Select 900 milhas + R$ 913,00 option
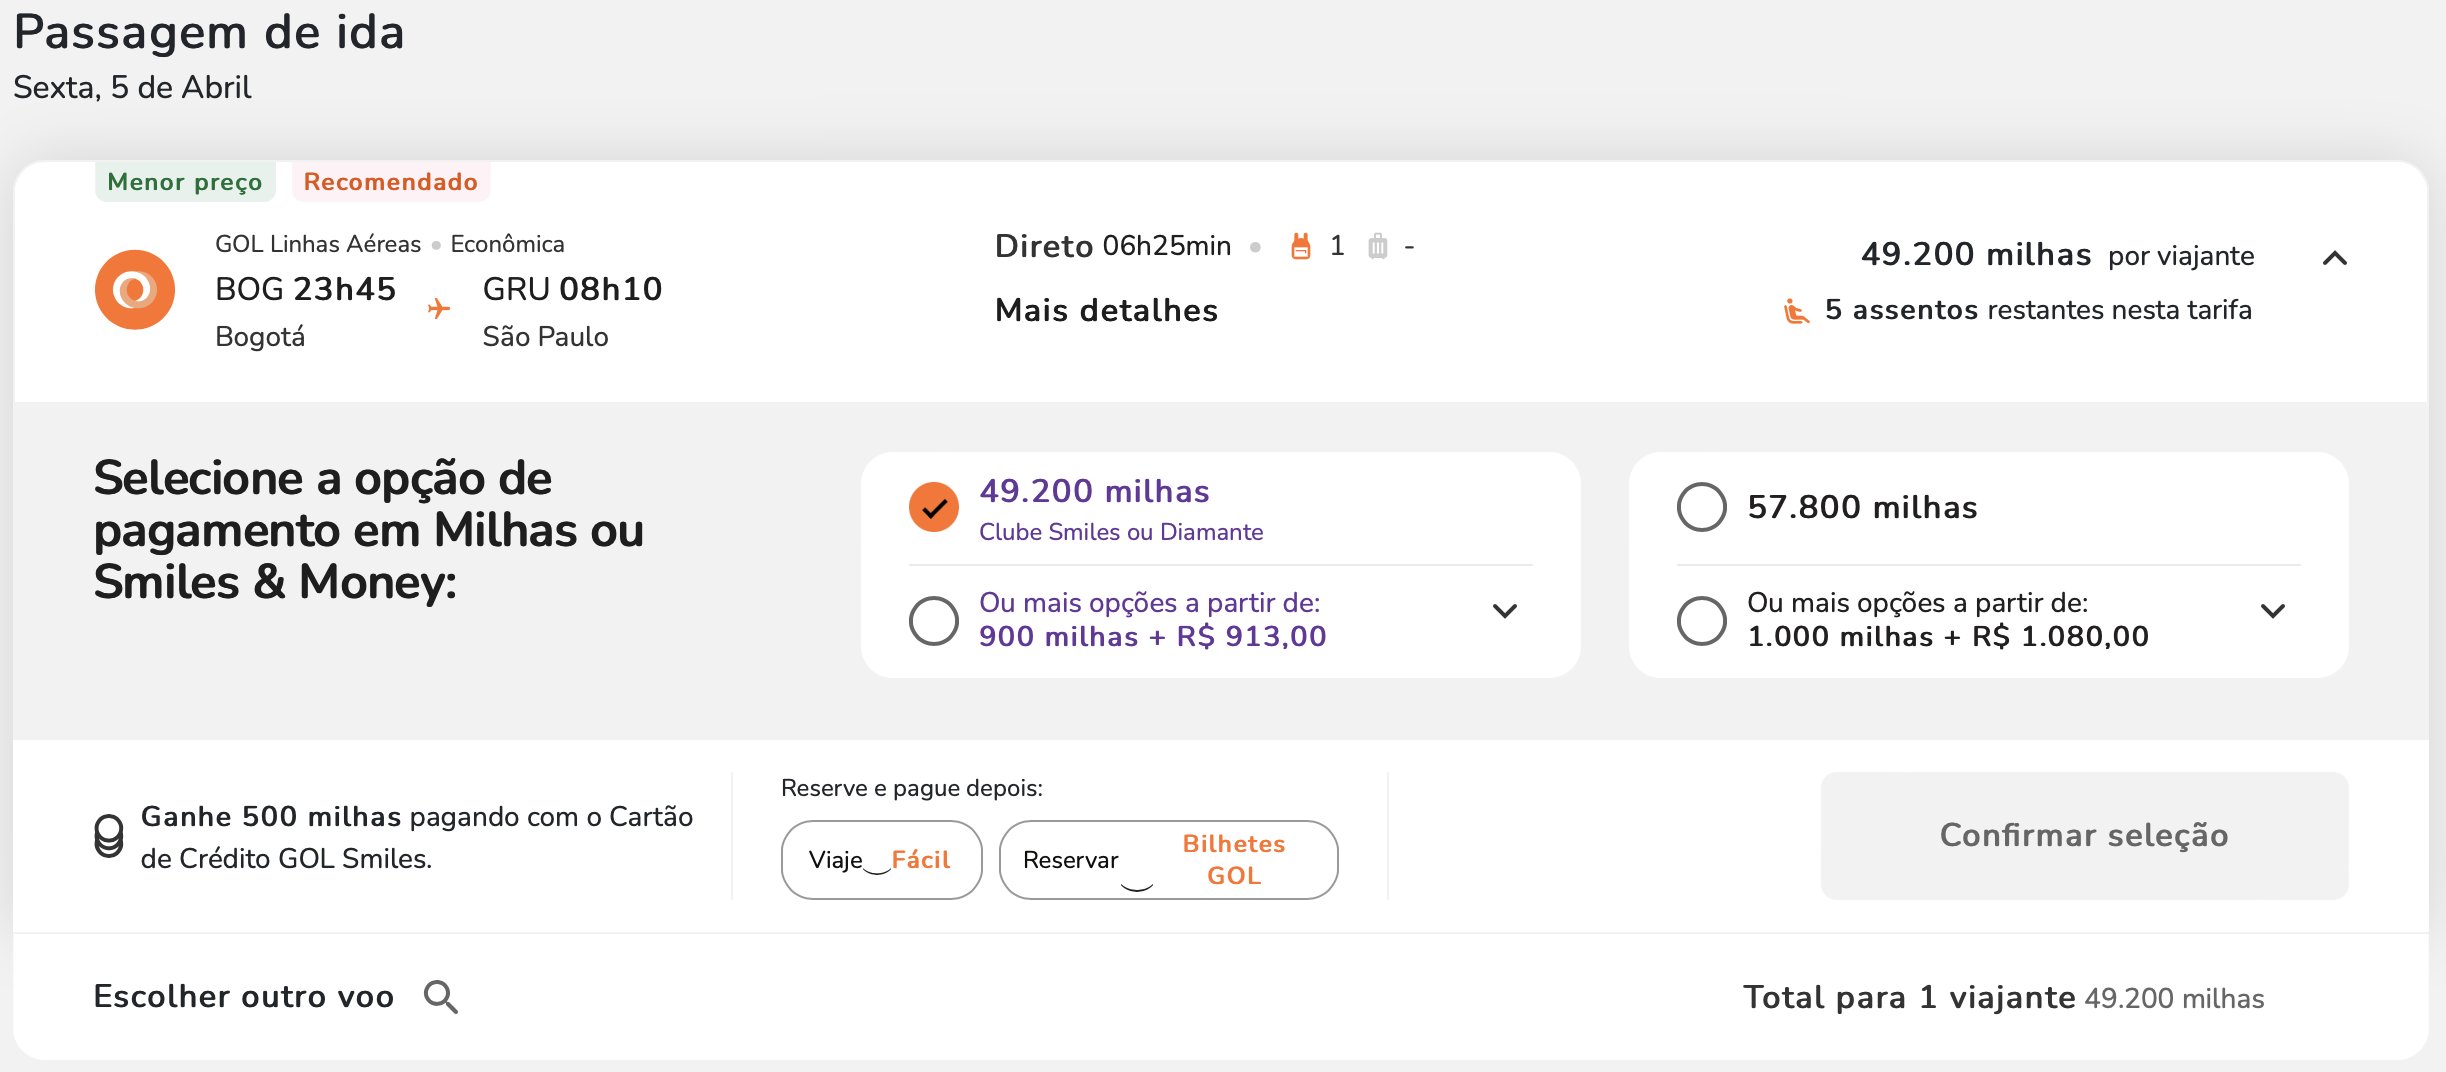Viewport: 2446px width, 1072px height. point(934,621)
